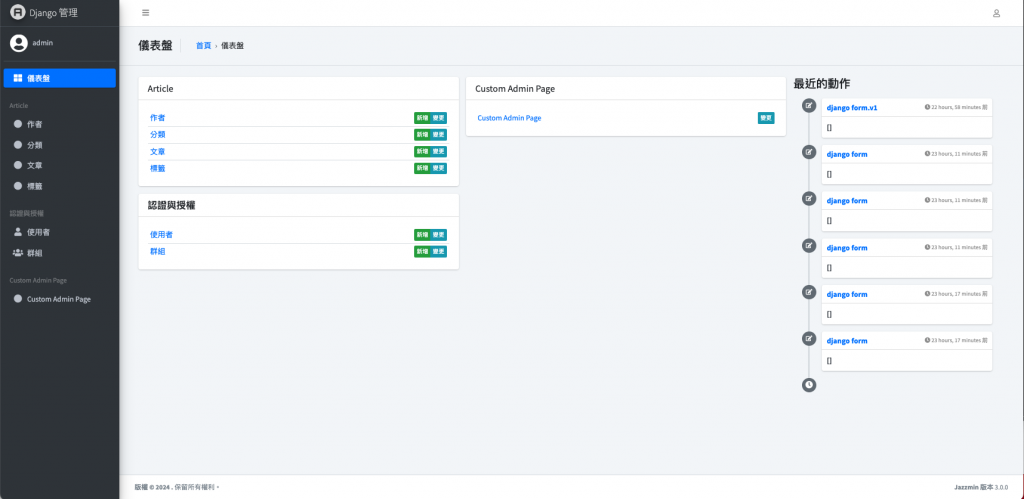
Task: Click the user icon beside 使用者
Action: [x=18, y=232]
